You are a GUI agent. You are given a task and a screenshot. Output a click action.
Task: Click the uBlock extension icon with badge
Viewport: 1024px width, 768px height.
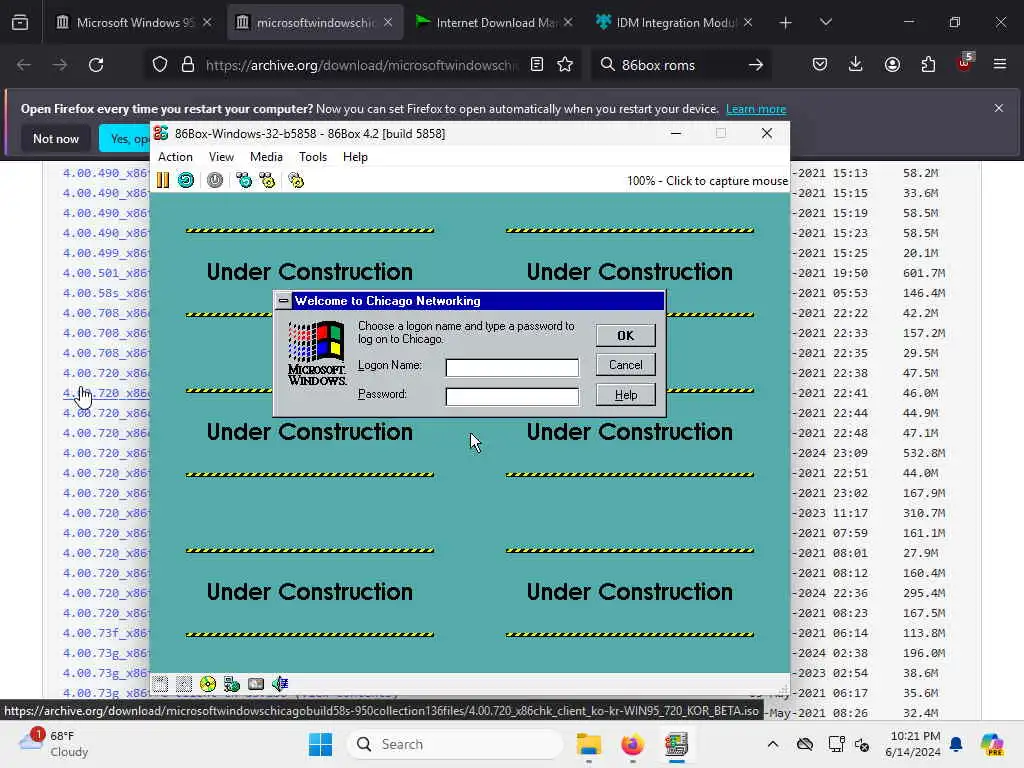tap(965, 63)
